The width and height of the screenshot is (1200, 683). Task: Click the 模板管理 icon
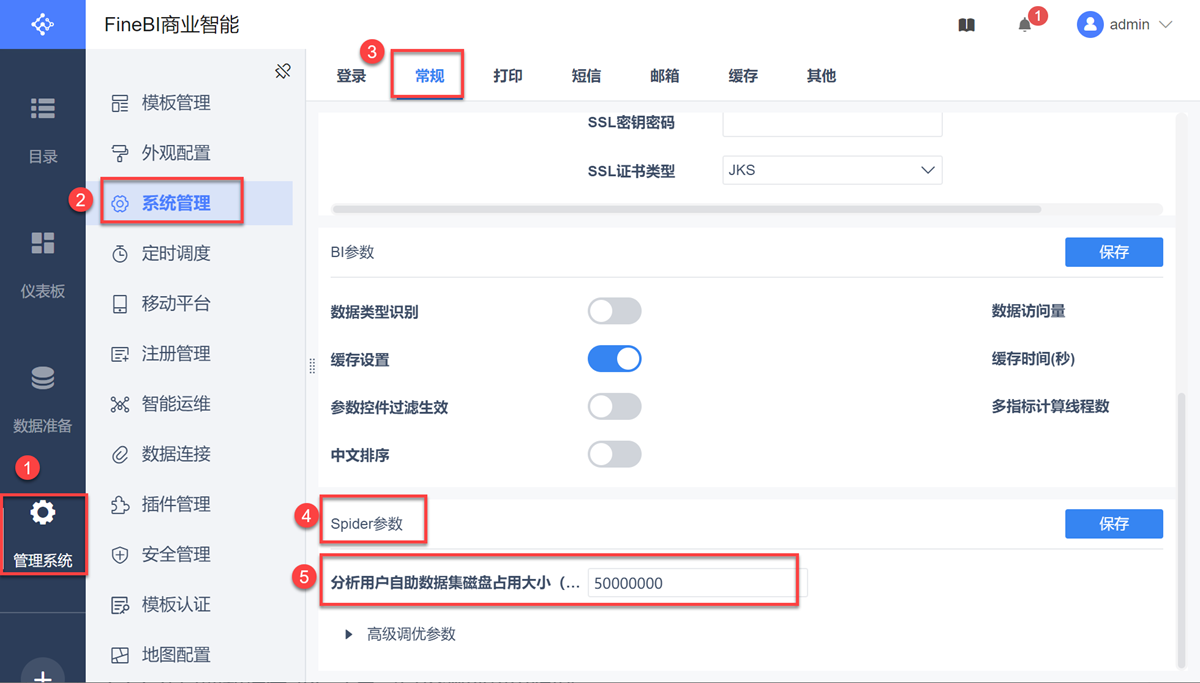(120, 103)
